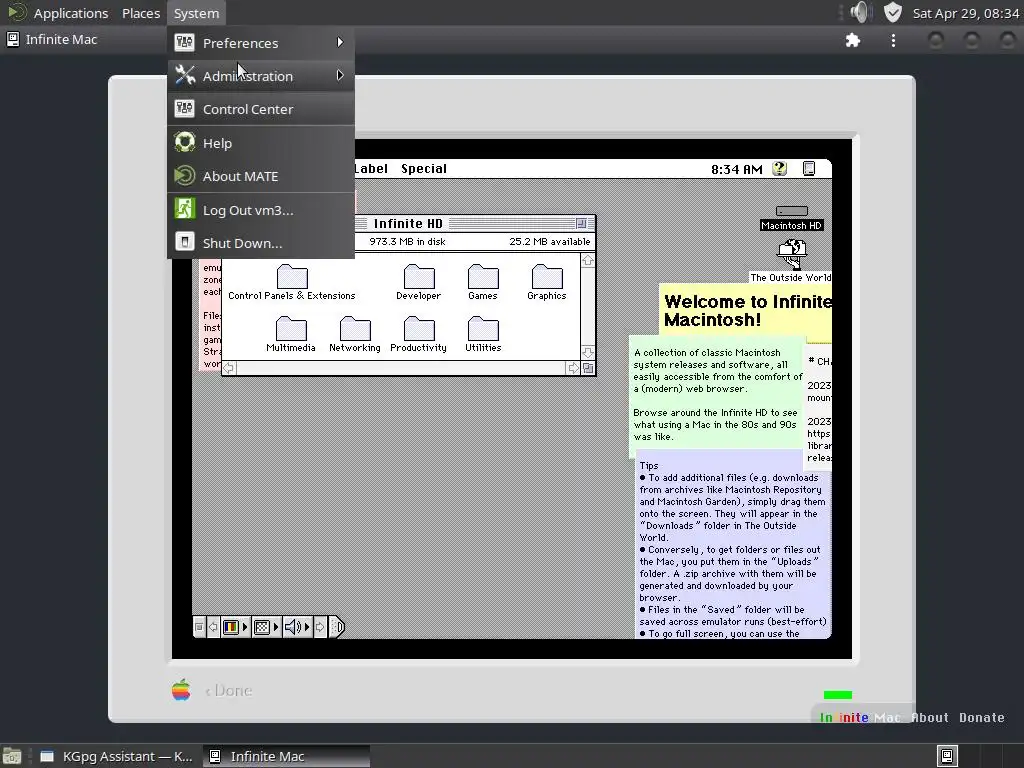
Task: Open the application switcher menu icon
Action: point(808,169)
